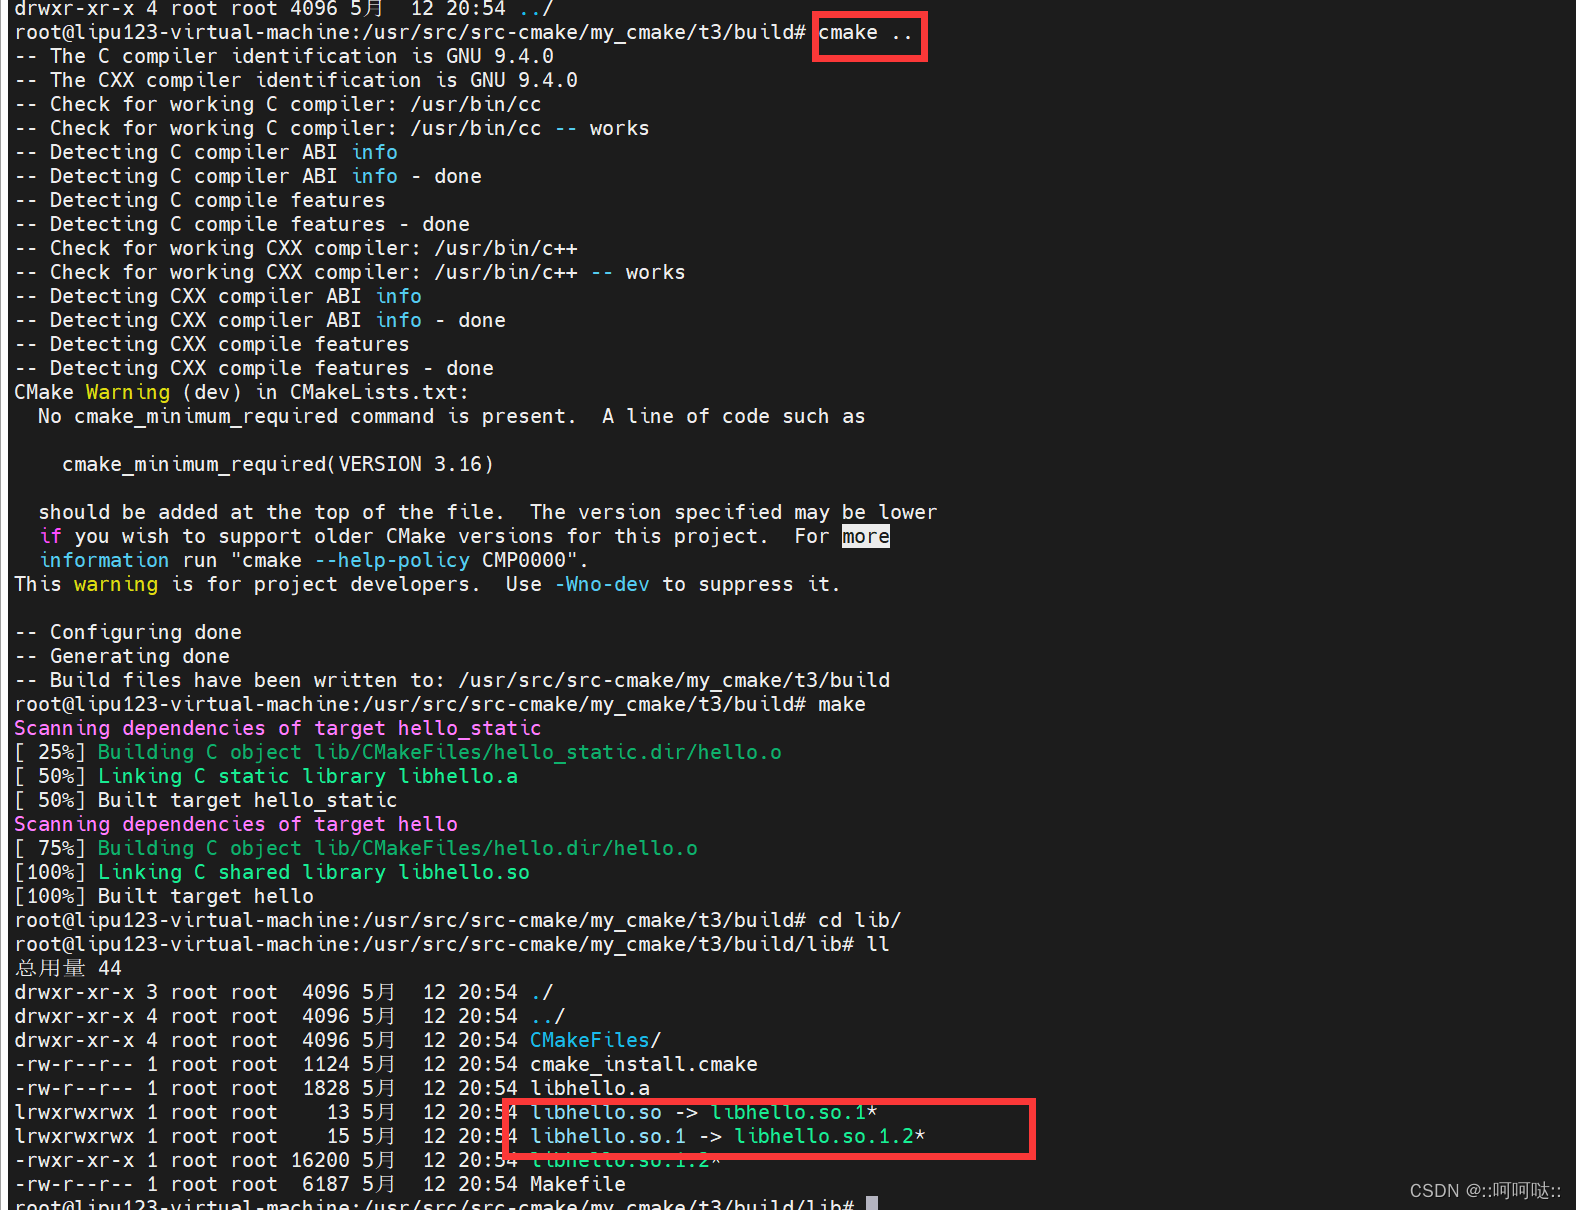
Task: Click 'Check for working CXX compiler: /usr/bin/c++ -- works'
Action: click(350, 272)
